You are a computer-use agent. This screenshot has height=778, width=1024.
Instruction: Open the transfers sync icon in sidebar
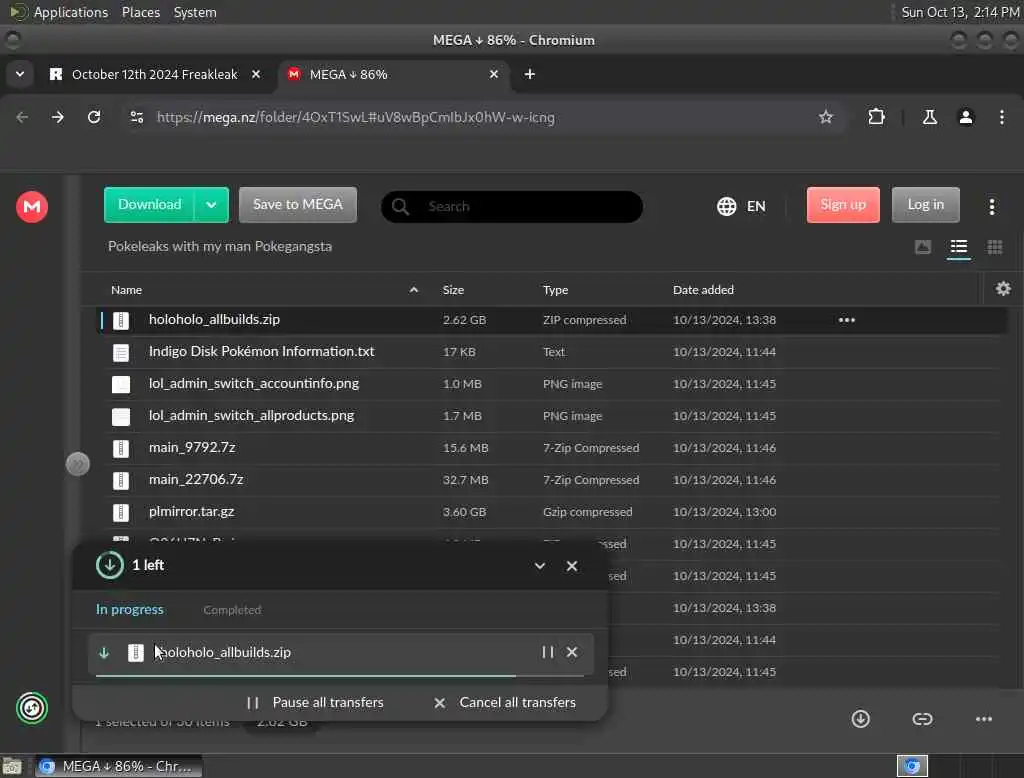tap(31, 707)
